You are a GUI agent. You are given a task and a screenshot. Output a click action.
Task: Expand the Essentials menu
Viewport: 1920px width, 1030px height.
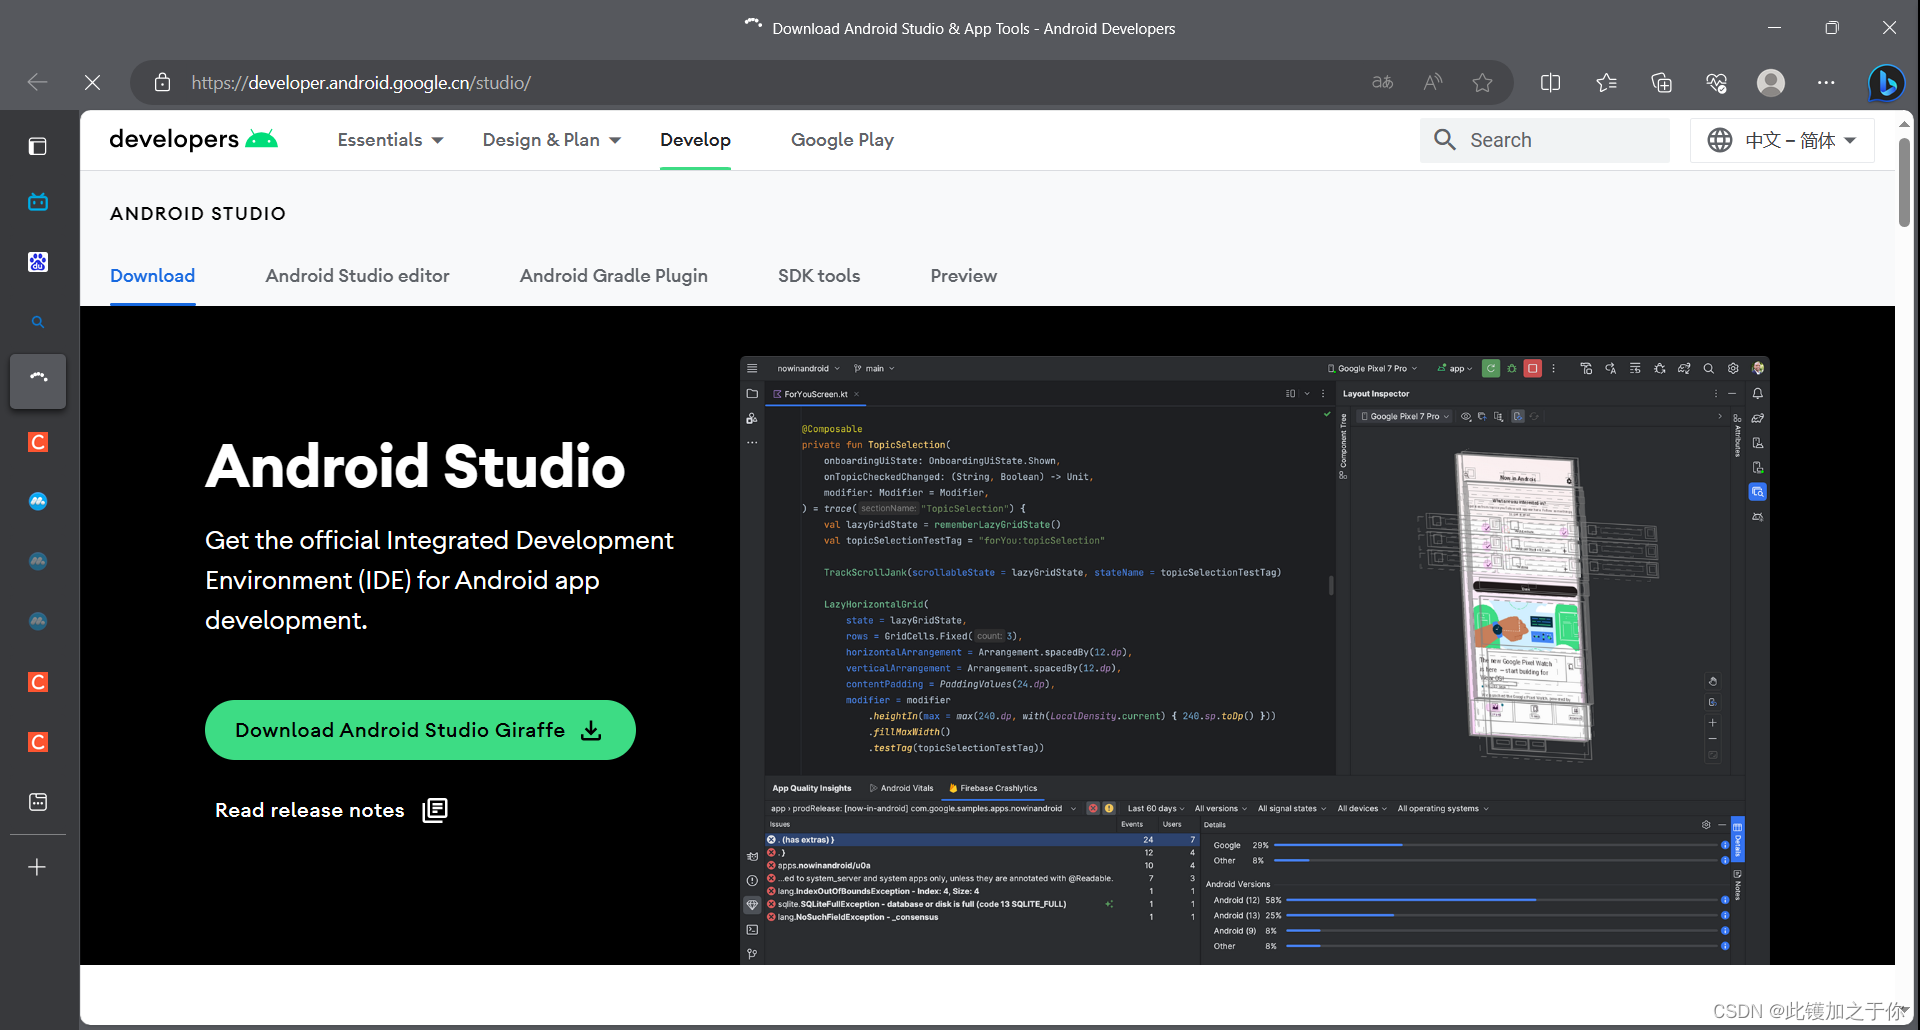[390, 140]
